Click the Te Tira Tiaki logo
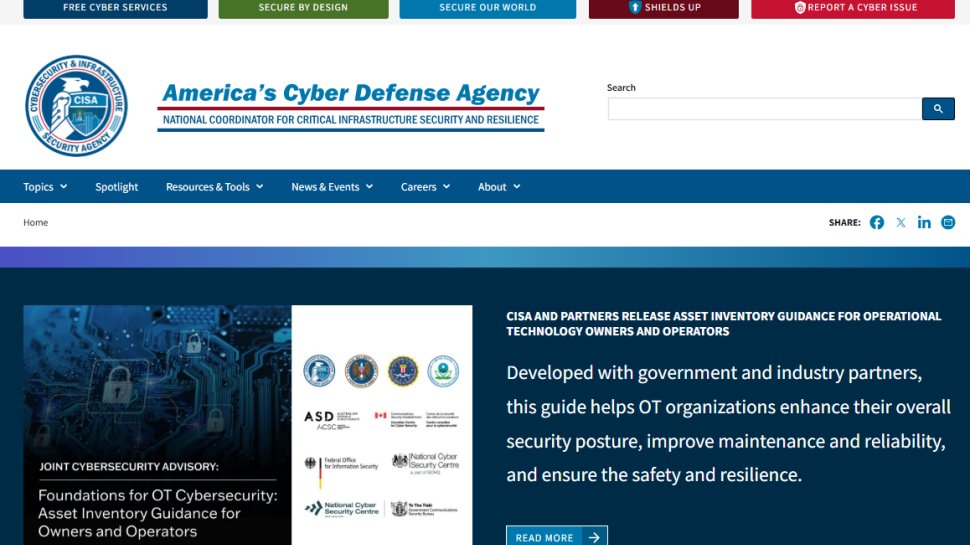The width and height of the screenshot is (970, 545). (424, 509)
